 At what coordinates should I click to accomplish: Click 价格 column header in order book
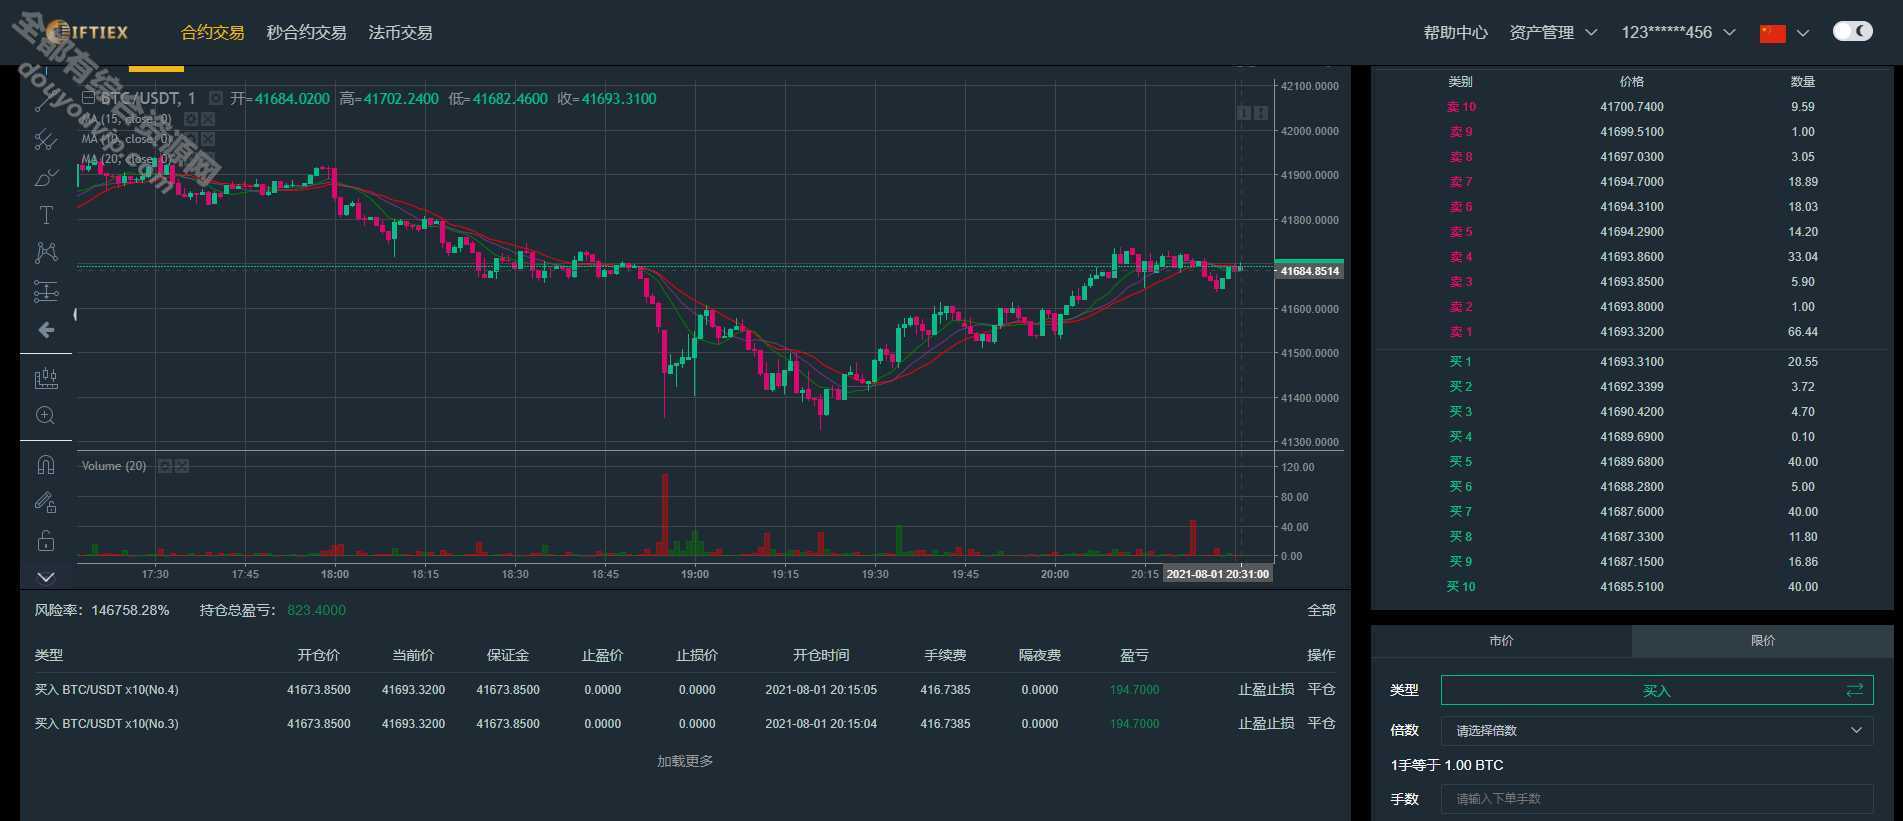[1631, 82]
